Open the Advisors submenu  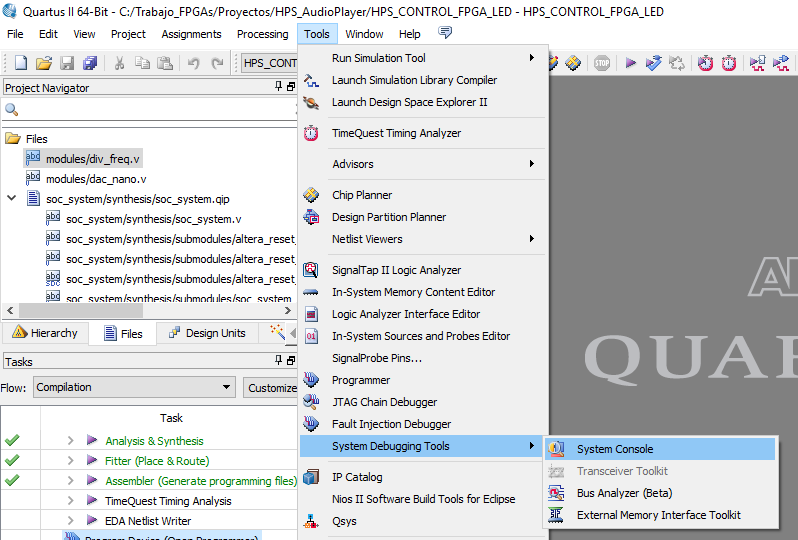click(423, 164)
